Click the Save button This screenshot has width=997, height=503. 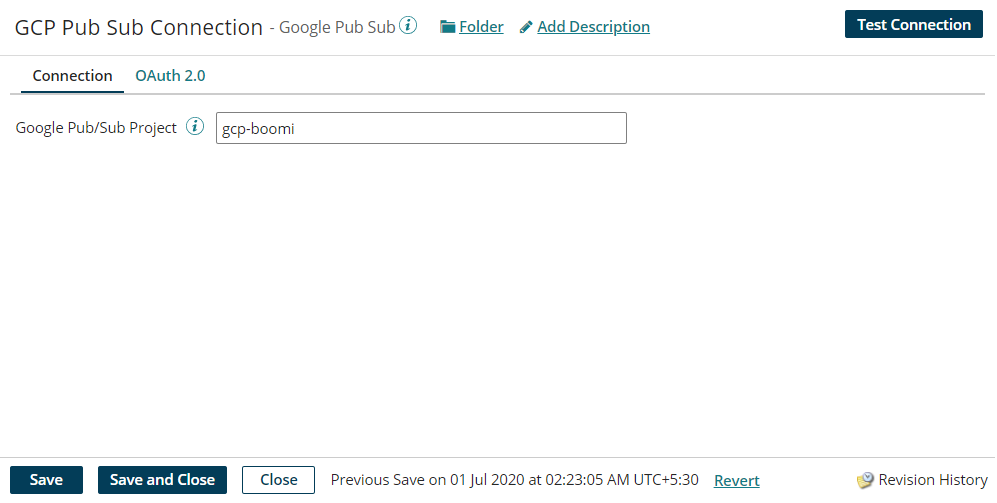46,480
